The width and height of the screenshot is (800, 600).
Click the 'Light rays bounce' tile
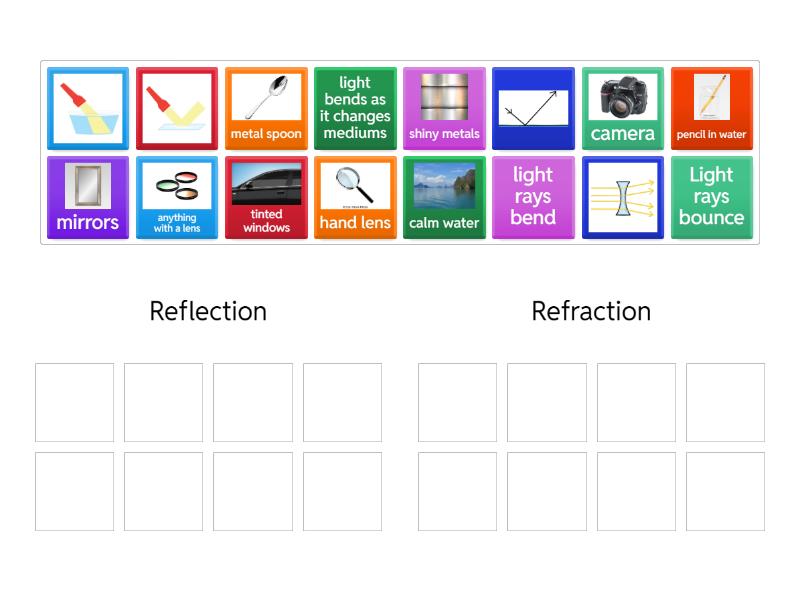711,198
